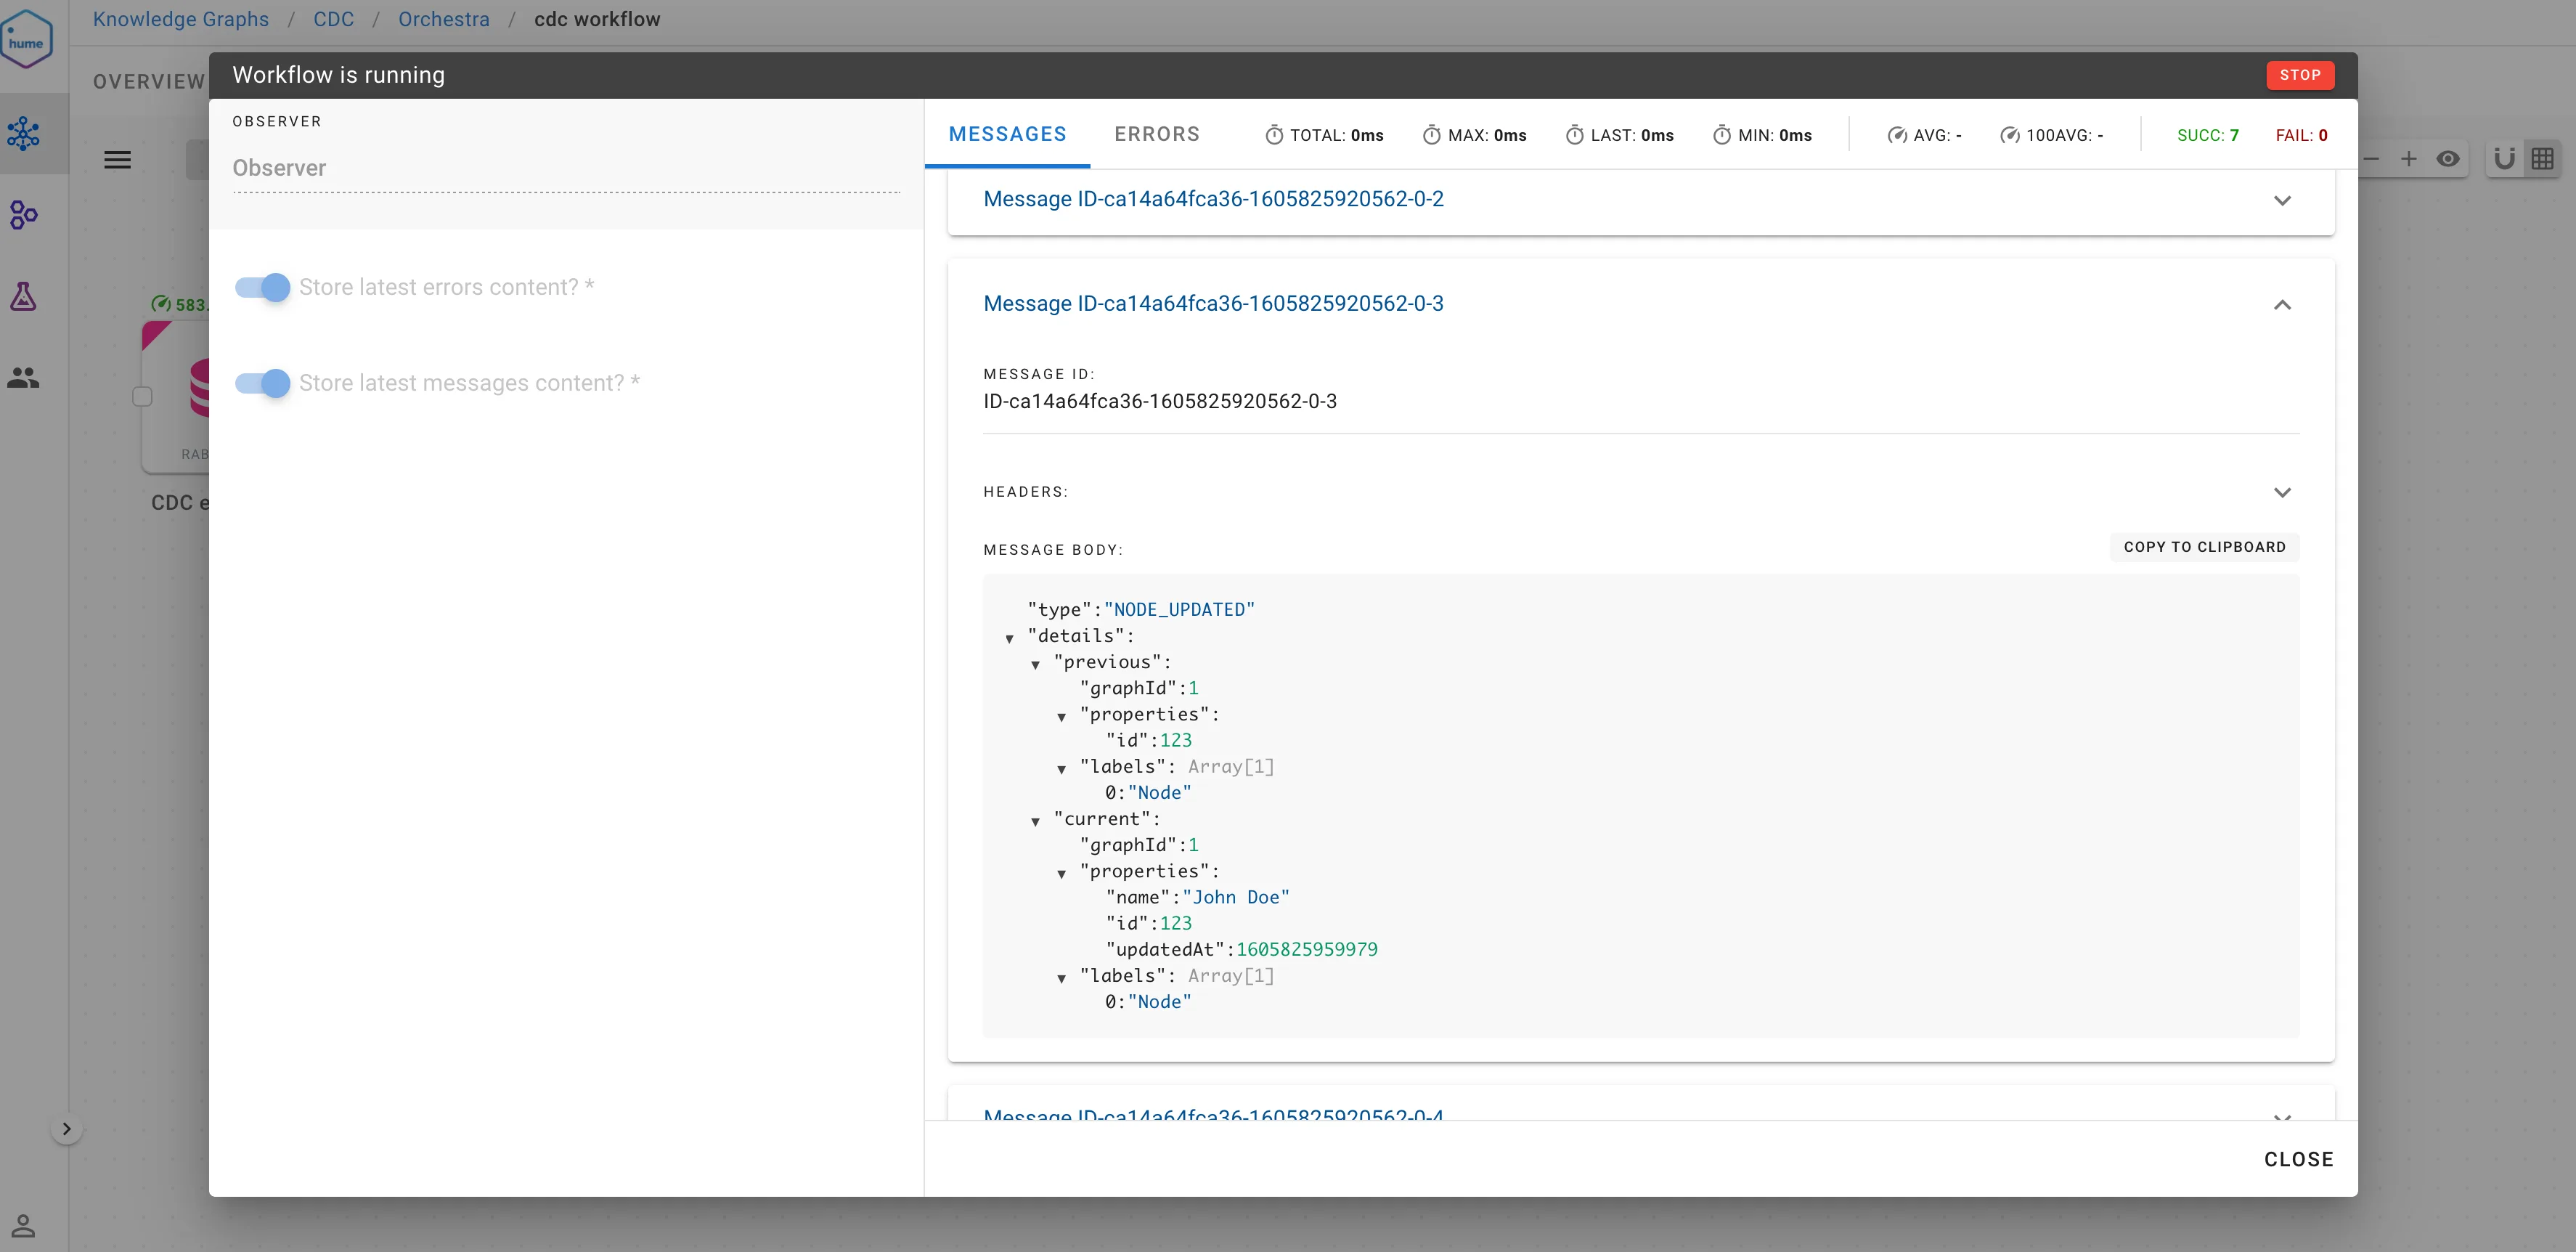Click the MIN timer icon
The width and height of the screenshot is (2576, 1252).
1722,135
